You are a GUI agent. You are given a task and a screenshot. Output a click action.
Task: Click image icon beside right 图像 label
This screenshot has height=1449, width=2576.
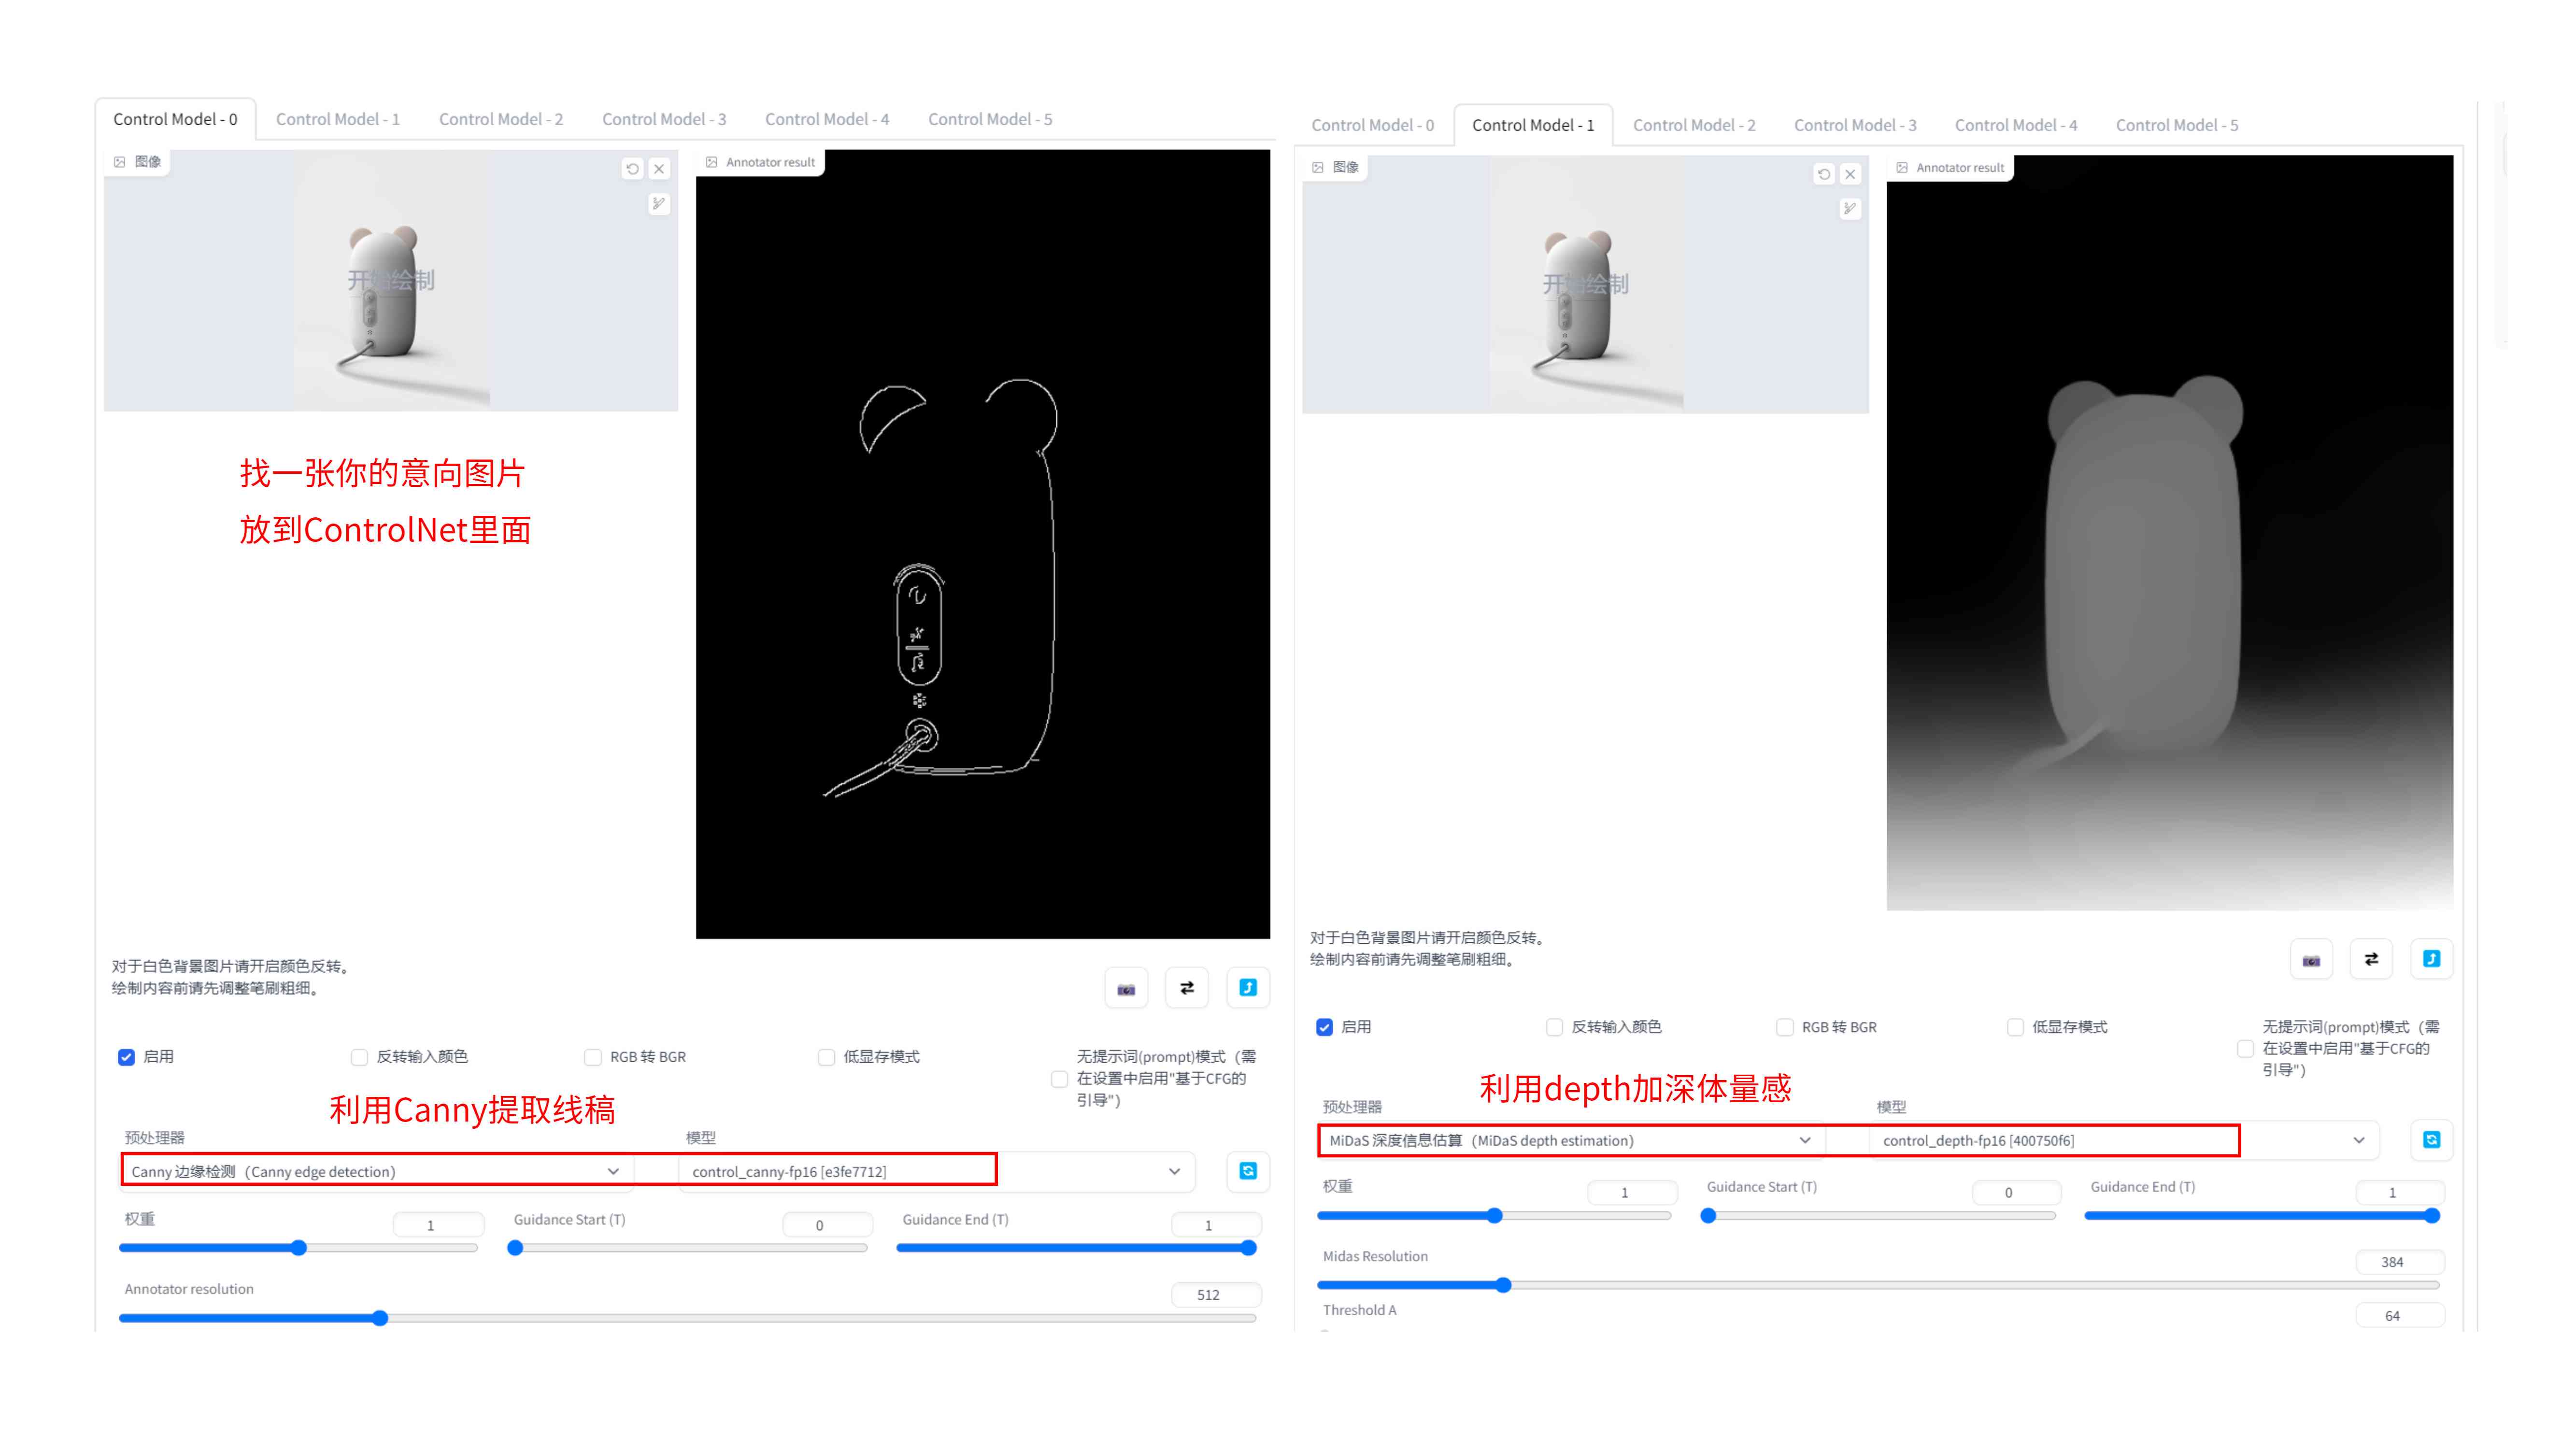1318,167
